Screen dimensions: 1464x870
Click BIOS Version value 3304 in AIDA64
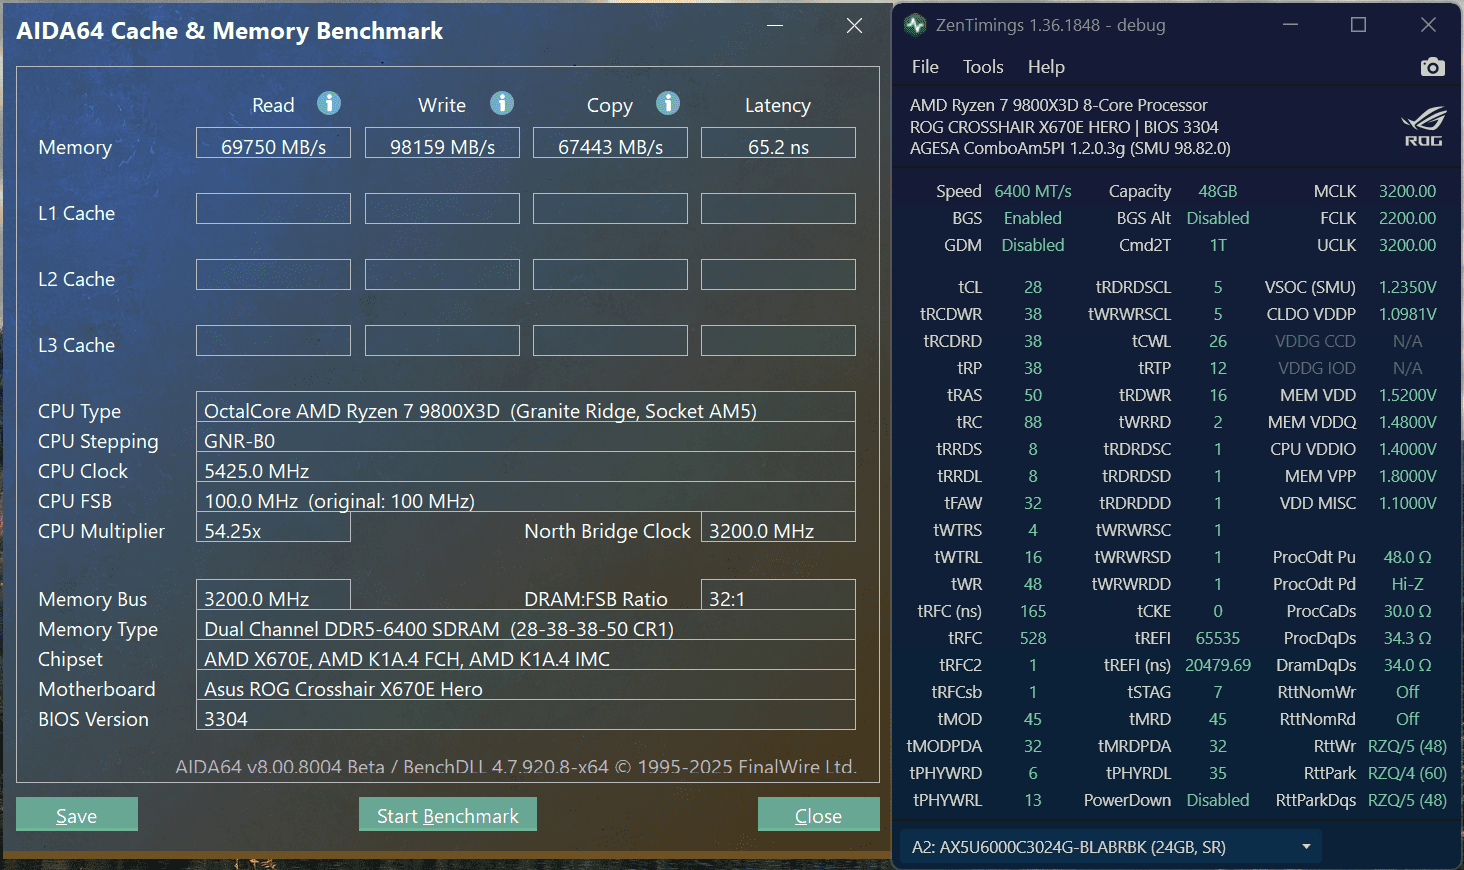(526, 715)
